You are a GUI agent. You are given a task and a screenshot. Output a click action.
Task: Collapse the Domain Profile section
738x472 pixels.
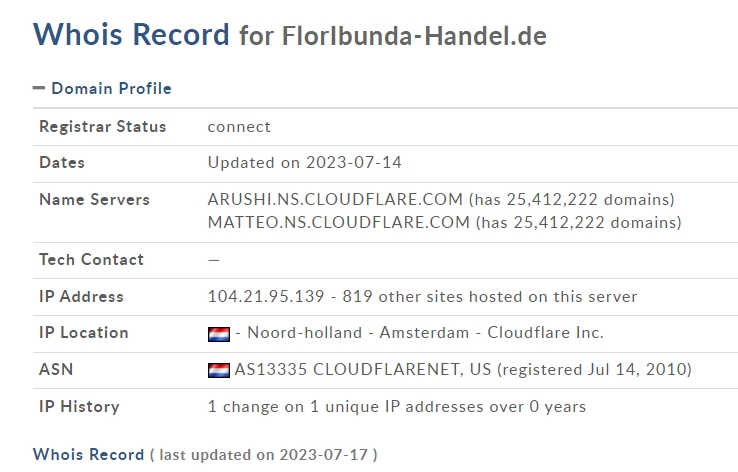(39, 88)
